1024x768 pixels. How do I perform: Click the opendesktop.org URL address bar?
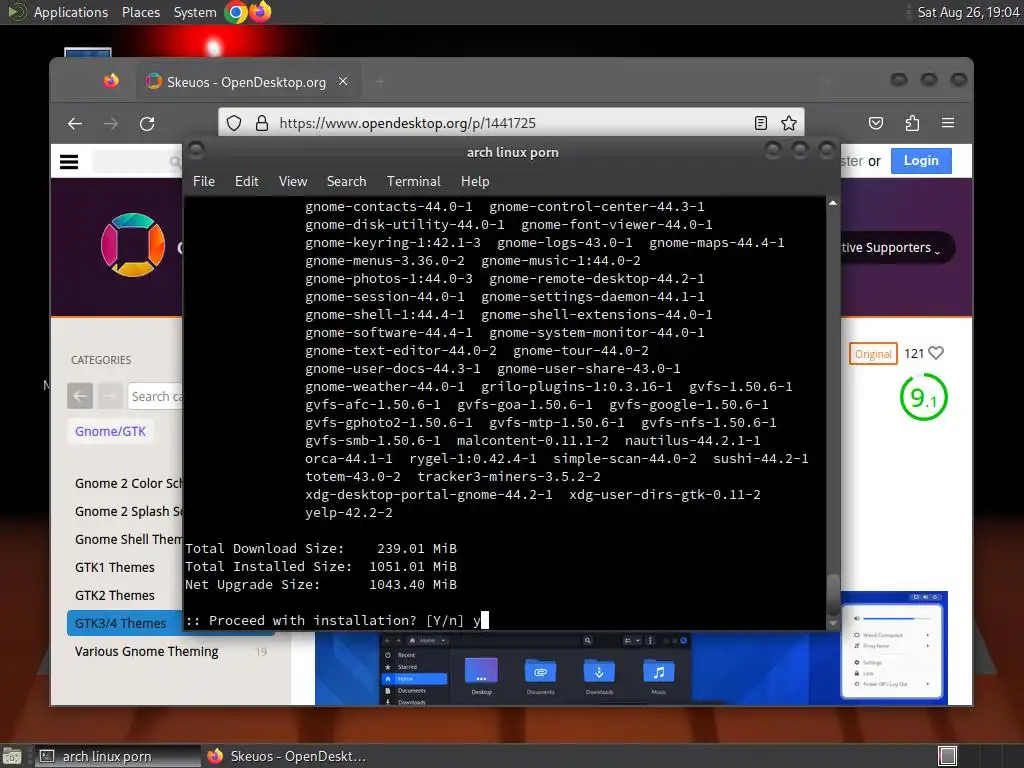511,123
